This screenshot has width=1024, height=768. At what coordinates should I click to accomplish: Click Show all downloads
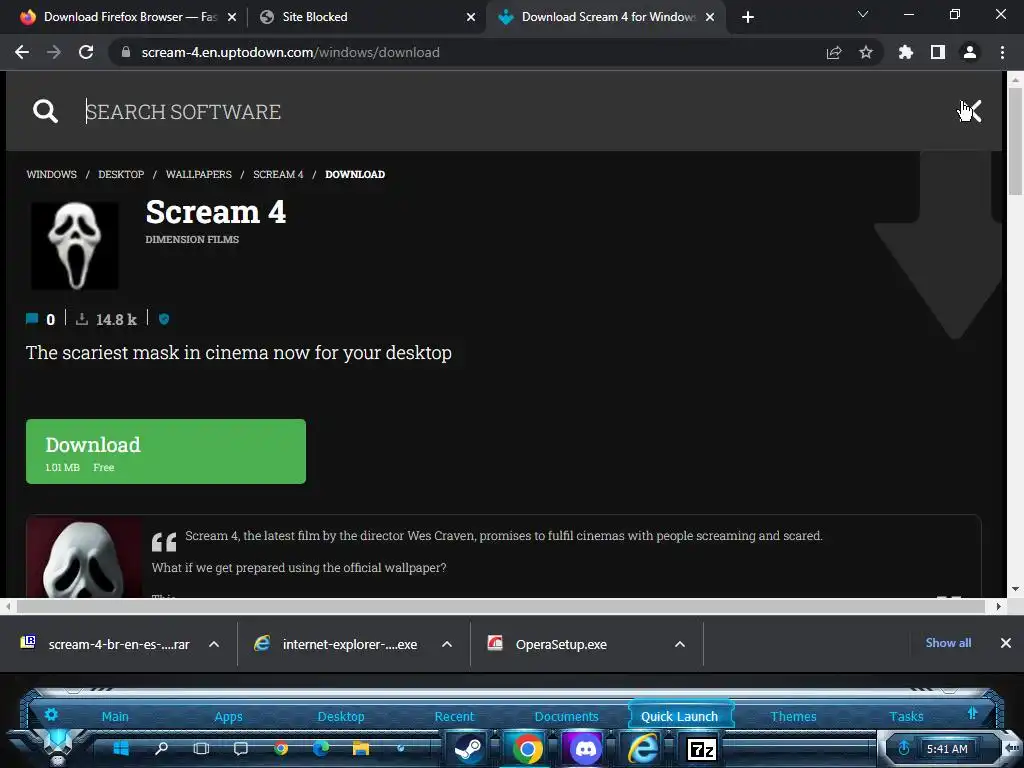coord(948,643)
